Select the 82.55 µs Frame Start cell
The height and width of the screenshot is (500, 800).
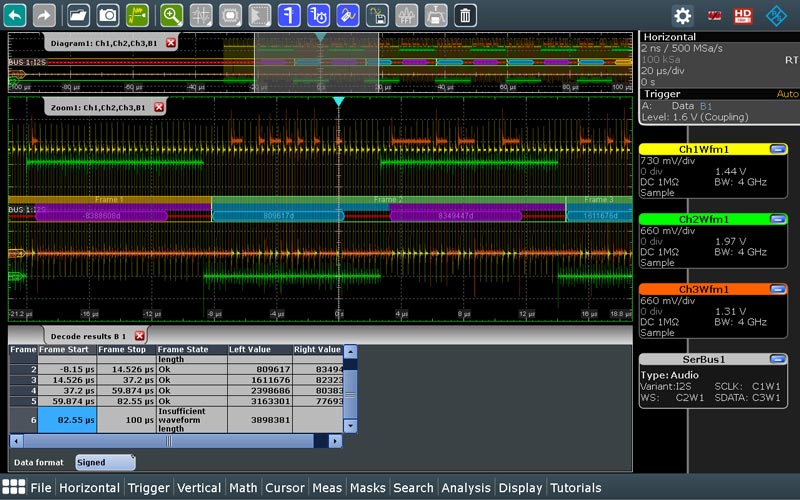67,420
